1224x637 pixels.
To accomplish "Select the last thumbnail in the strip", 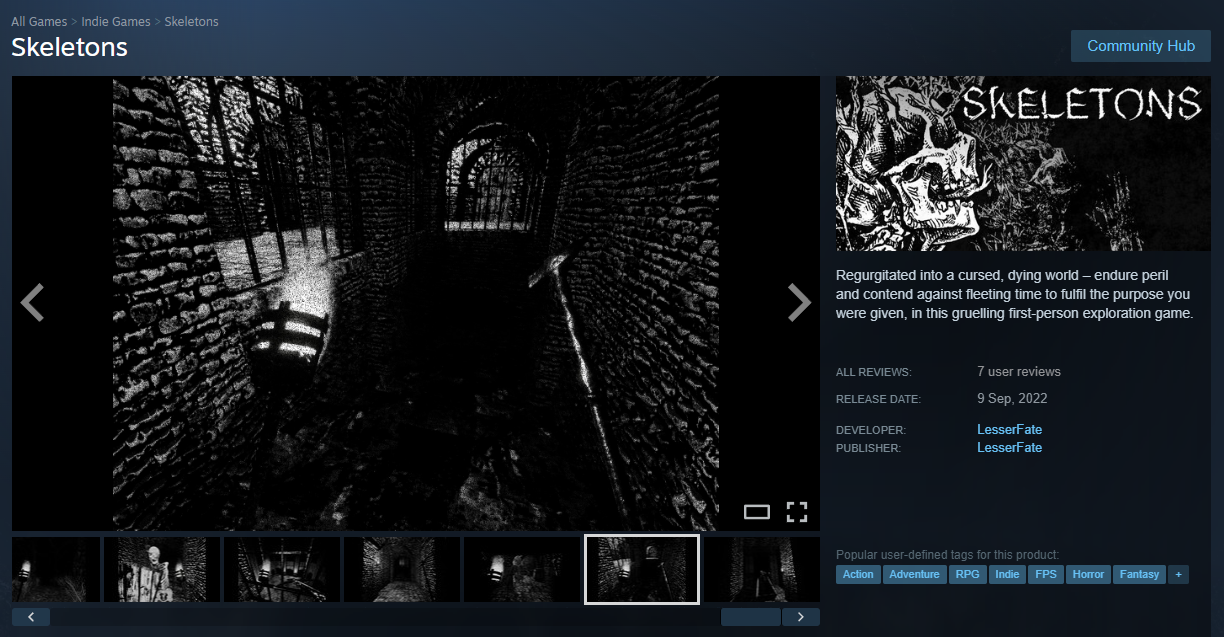I will (x=762, y=569).
